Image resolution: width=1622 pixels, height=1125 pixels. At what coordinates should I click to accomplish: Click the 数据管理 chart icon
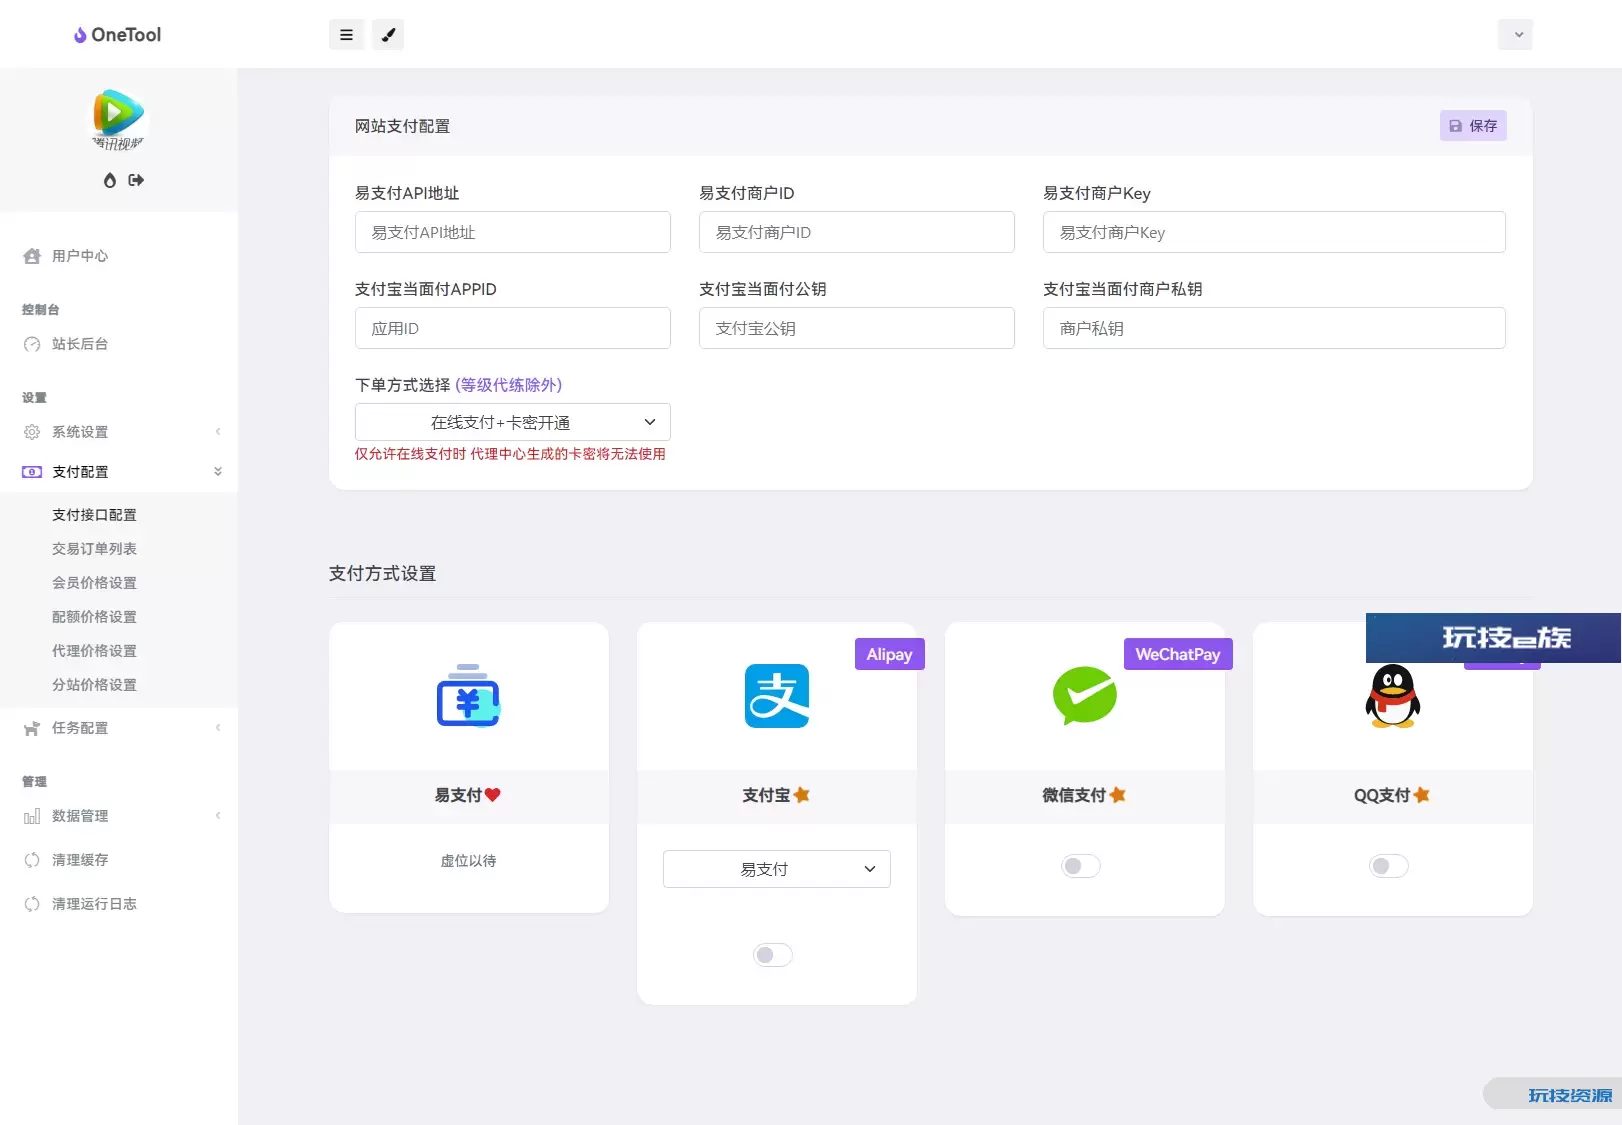pos(32,816)
